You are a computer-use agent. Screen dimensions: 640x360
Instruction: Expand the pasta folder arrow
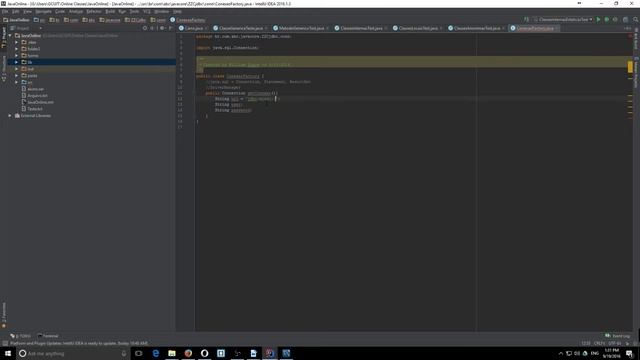click(16, 76)
